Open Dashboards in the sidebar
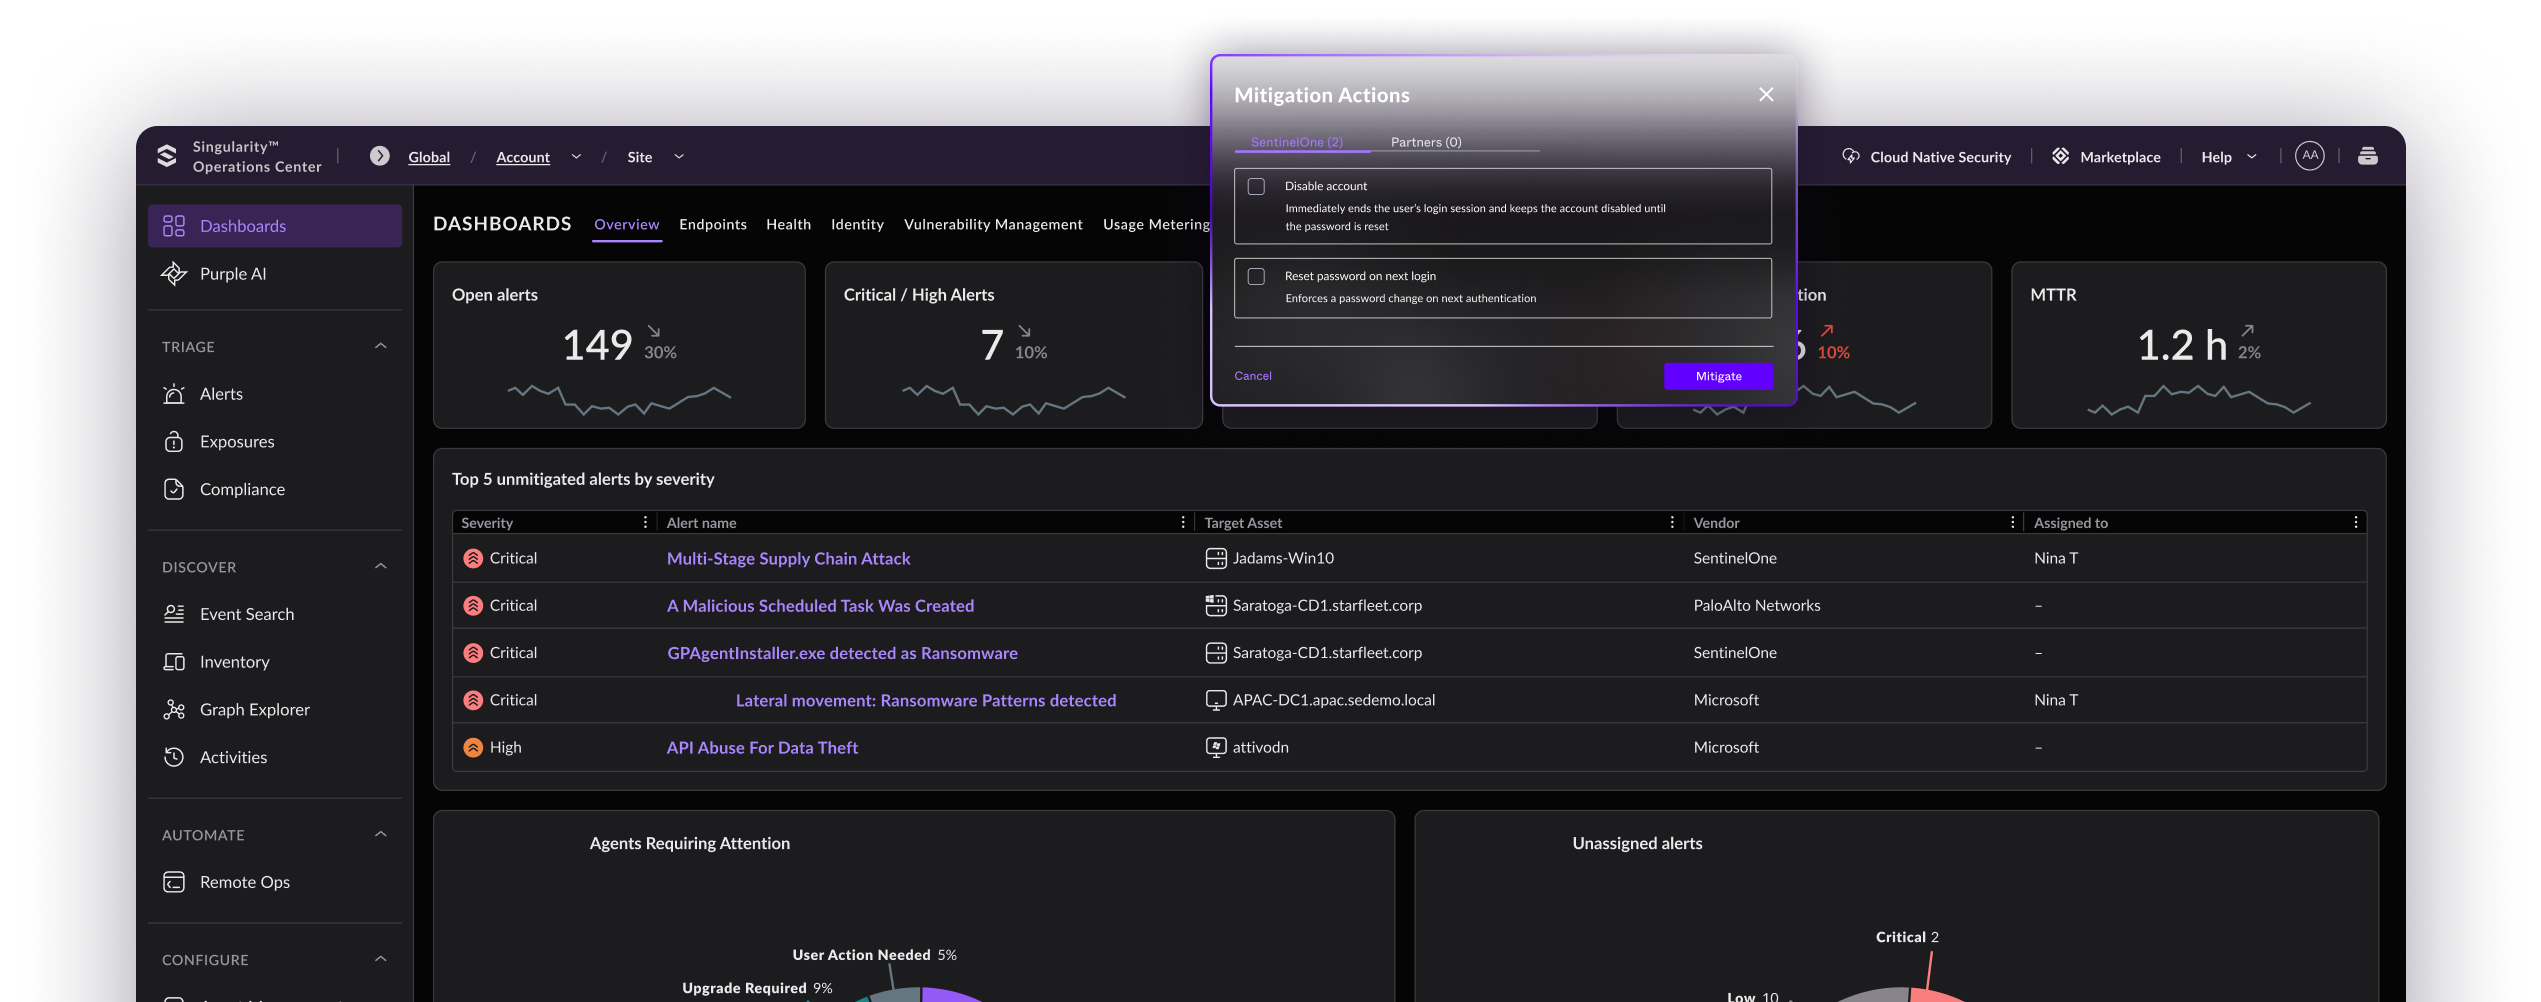Screen dimensions: 2541x1002 (275, 226)
